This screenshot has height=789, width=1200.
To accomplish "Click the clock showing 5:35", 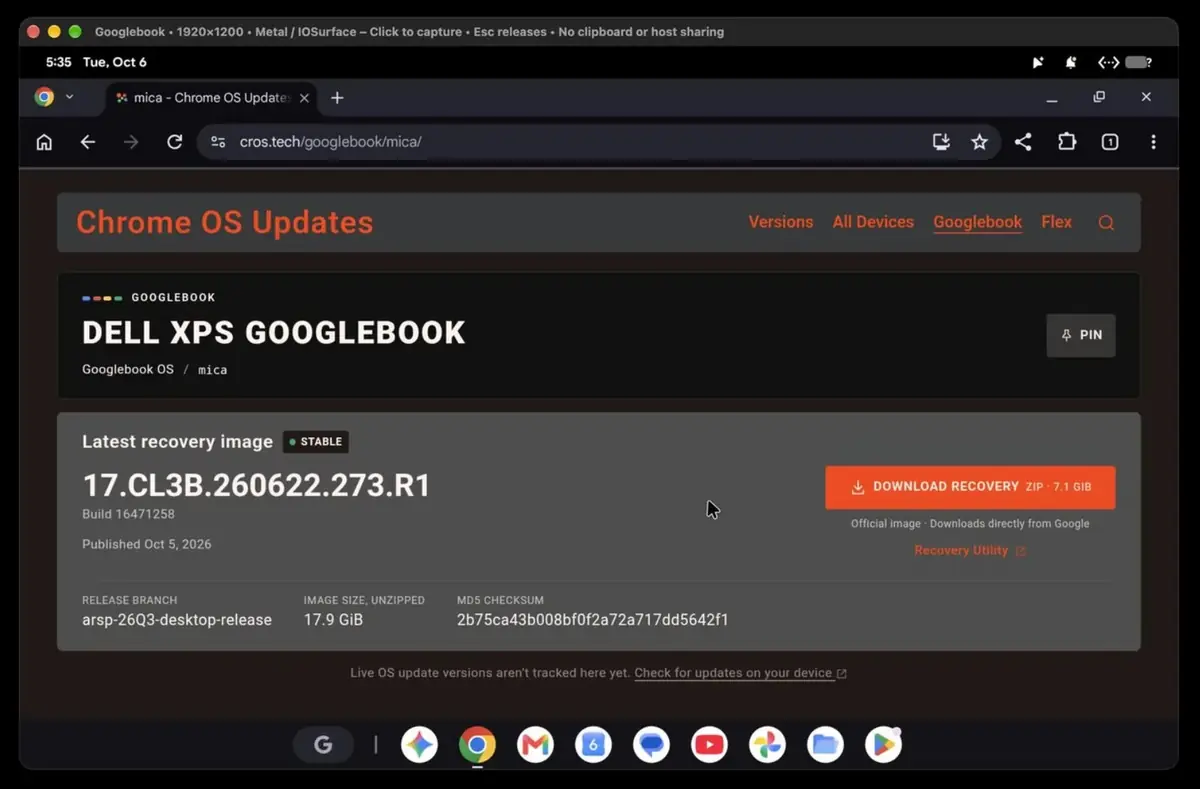I will (x=59, y=62).
